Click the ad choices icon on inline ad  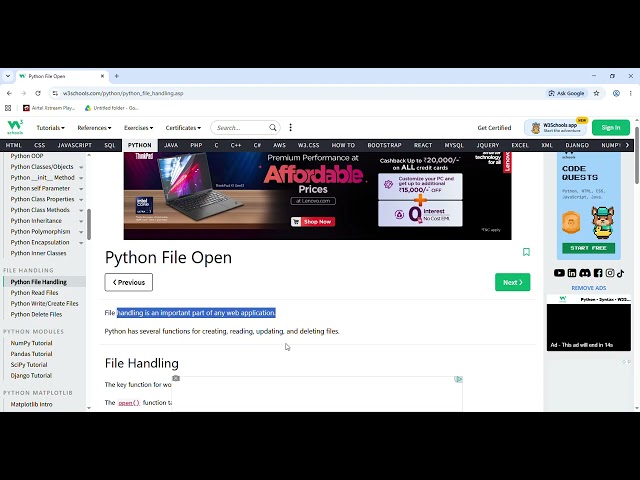coord(458,379)
